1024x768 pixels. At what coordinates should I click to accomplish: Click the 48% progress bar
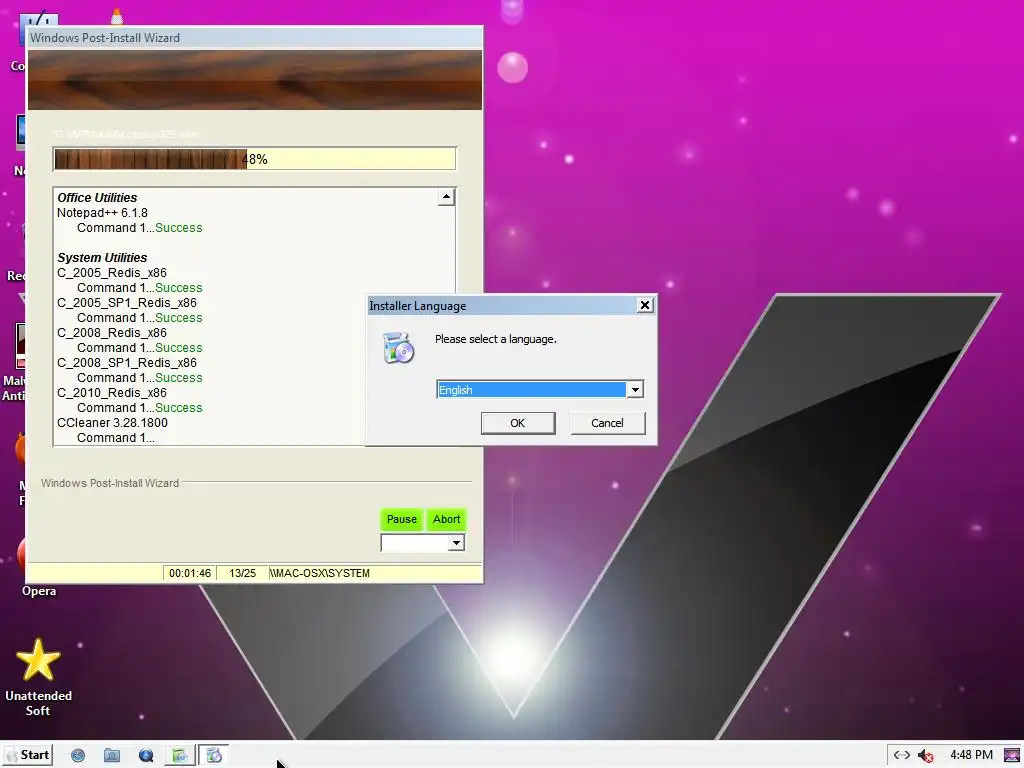255,159
